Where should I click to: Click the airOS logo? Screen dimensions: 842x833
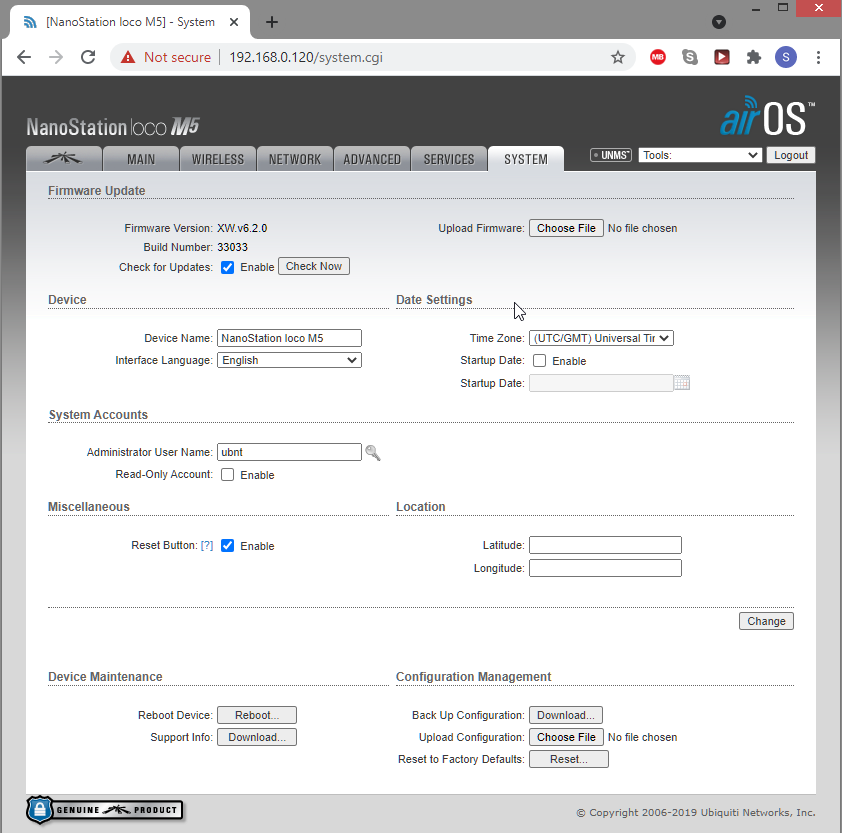[767, 115]
